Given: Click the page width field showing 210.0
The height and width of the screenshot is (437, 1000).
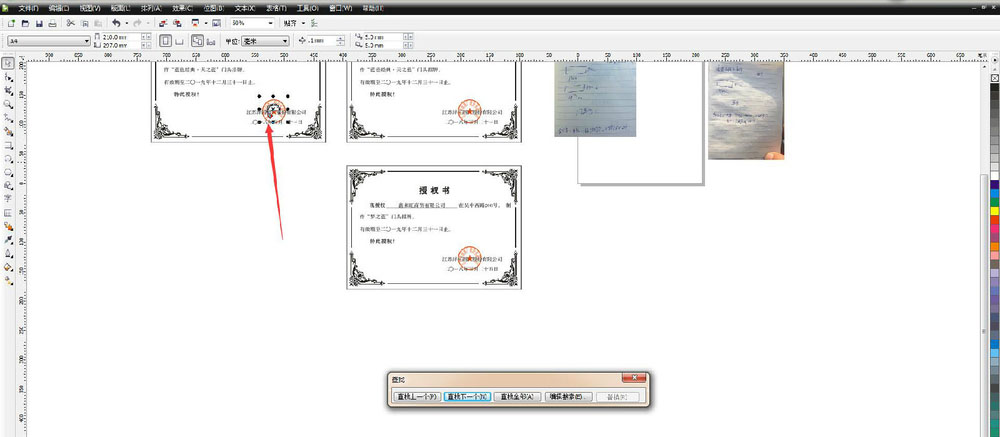Looking at the screenshot, I should tap(120, 37).
